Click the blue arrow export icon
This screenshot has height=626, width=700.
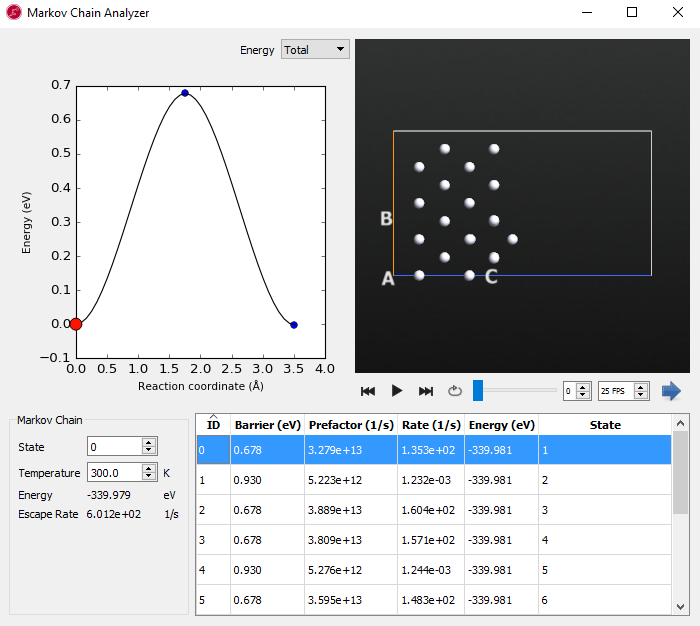point(671,391)
